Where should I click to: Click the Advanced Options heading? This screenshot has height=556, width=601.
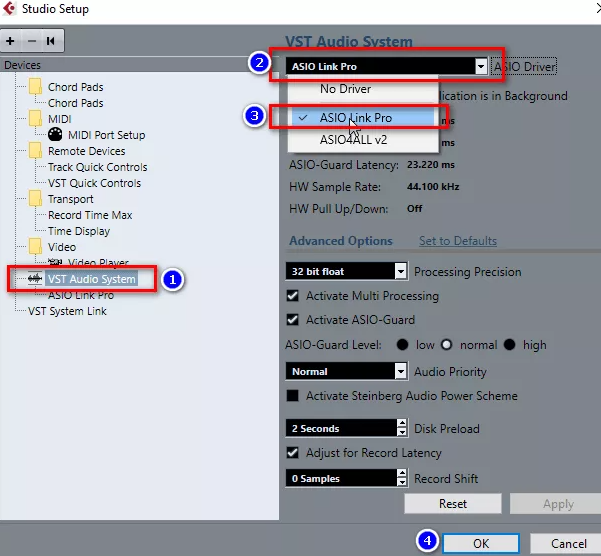coord(341,241)
